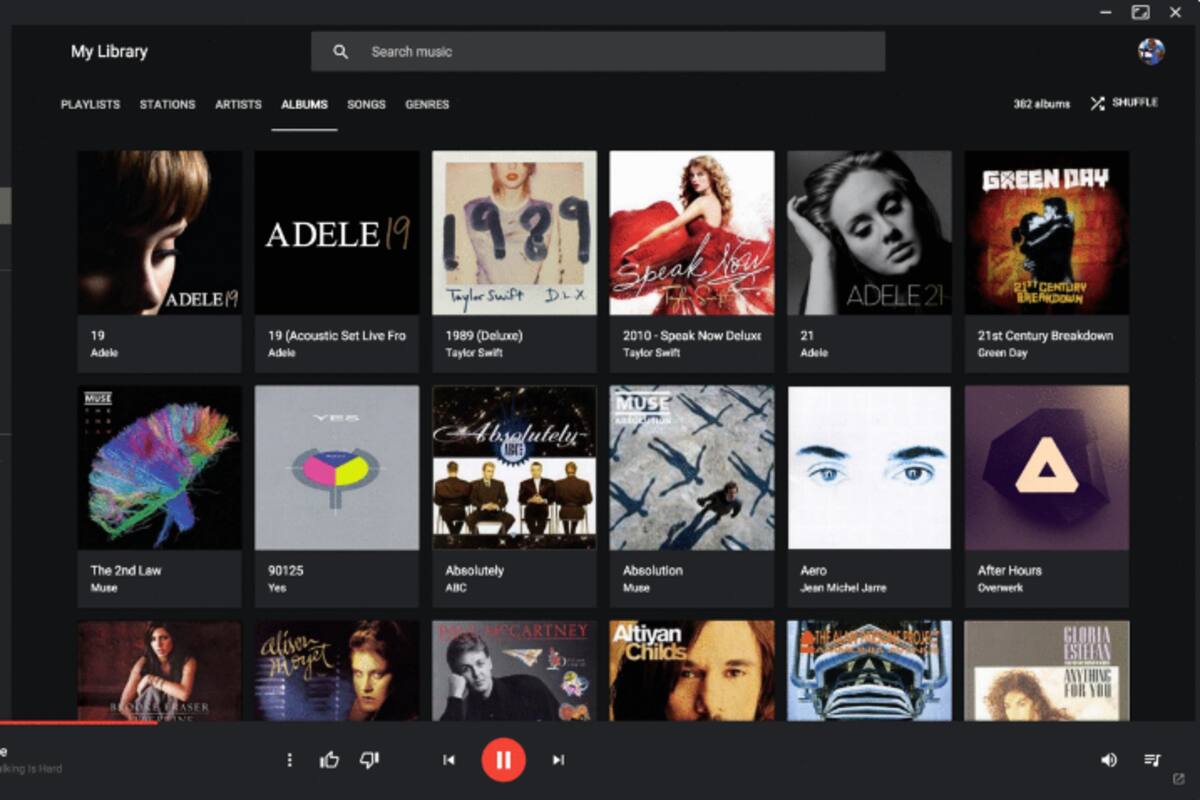Click 'Green Day' artist name
The height and width of the screenshot is (800, 1200).
click(x=1002, y=353)
